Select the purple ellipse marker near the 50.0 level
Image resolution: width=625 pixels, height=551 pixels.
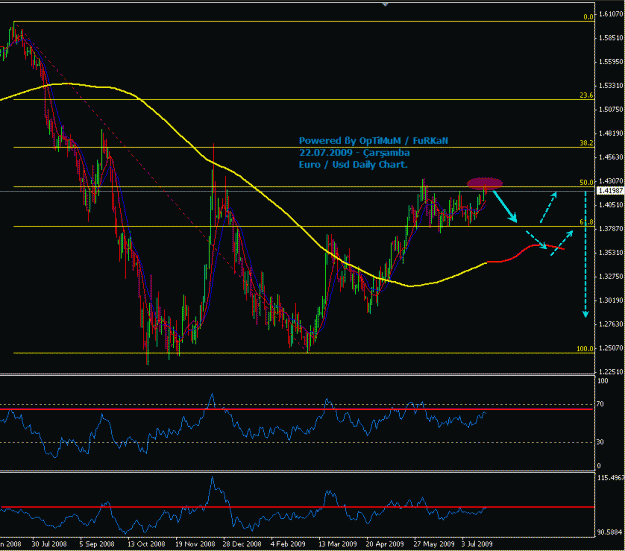(485, 183)
